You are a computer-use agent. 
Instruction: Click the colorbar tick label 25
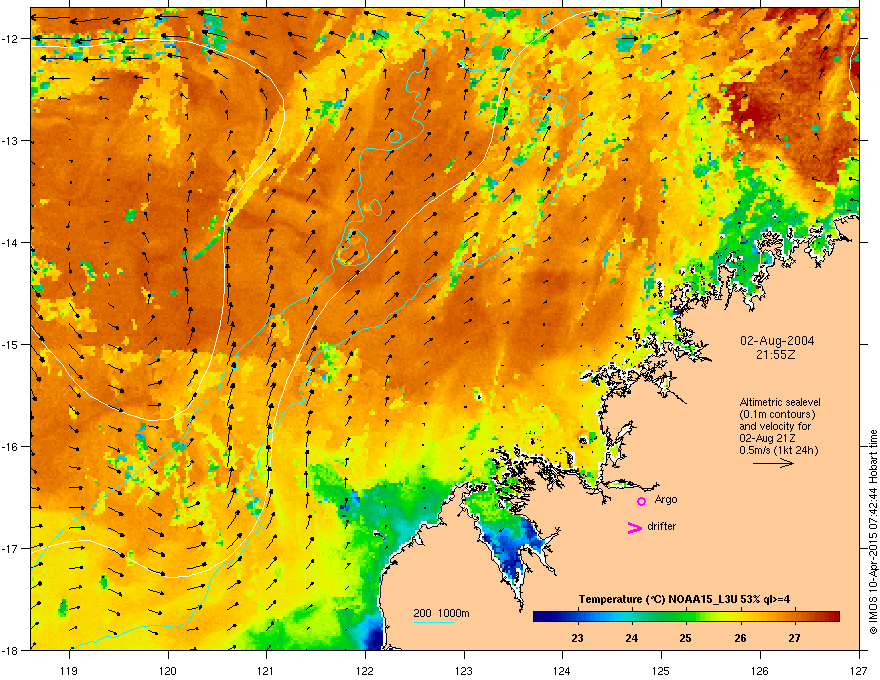pos(685,638)
